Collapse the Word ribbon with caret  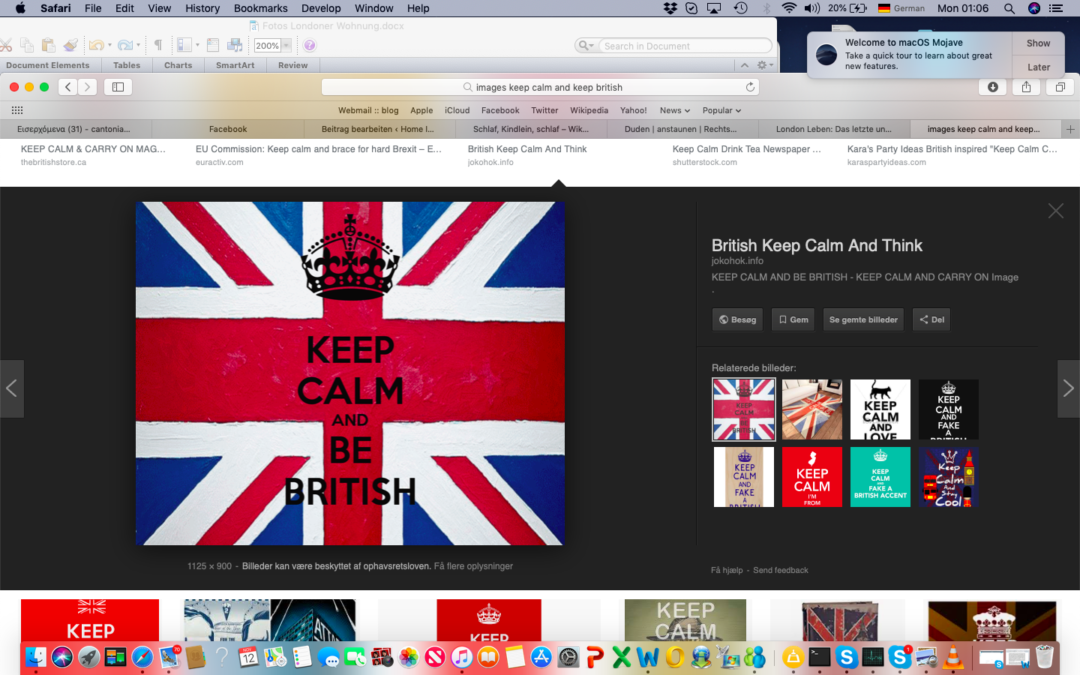[x=745, y=65]
